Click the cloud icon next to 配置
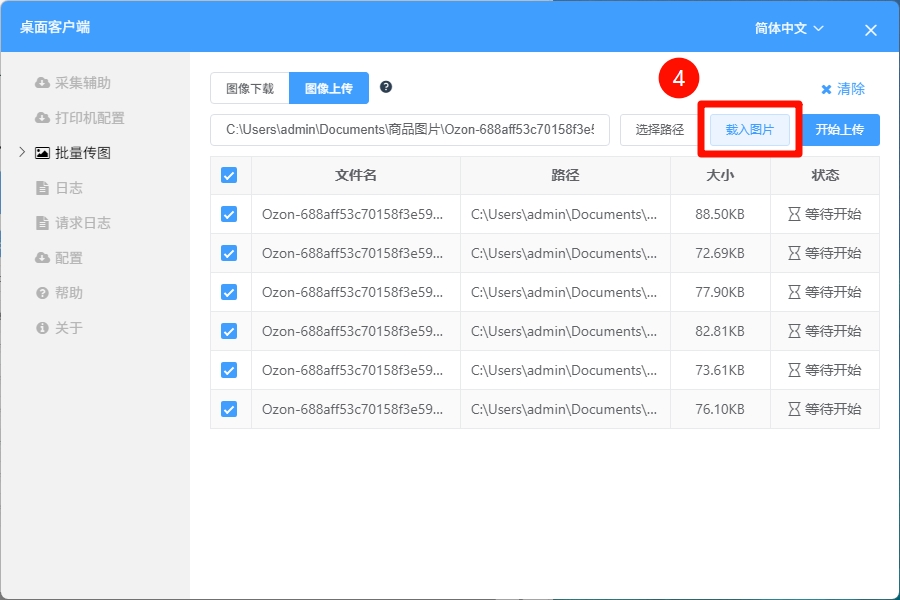 pos(42,258)
